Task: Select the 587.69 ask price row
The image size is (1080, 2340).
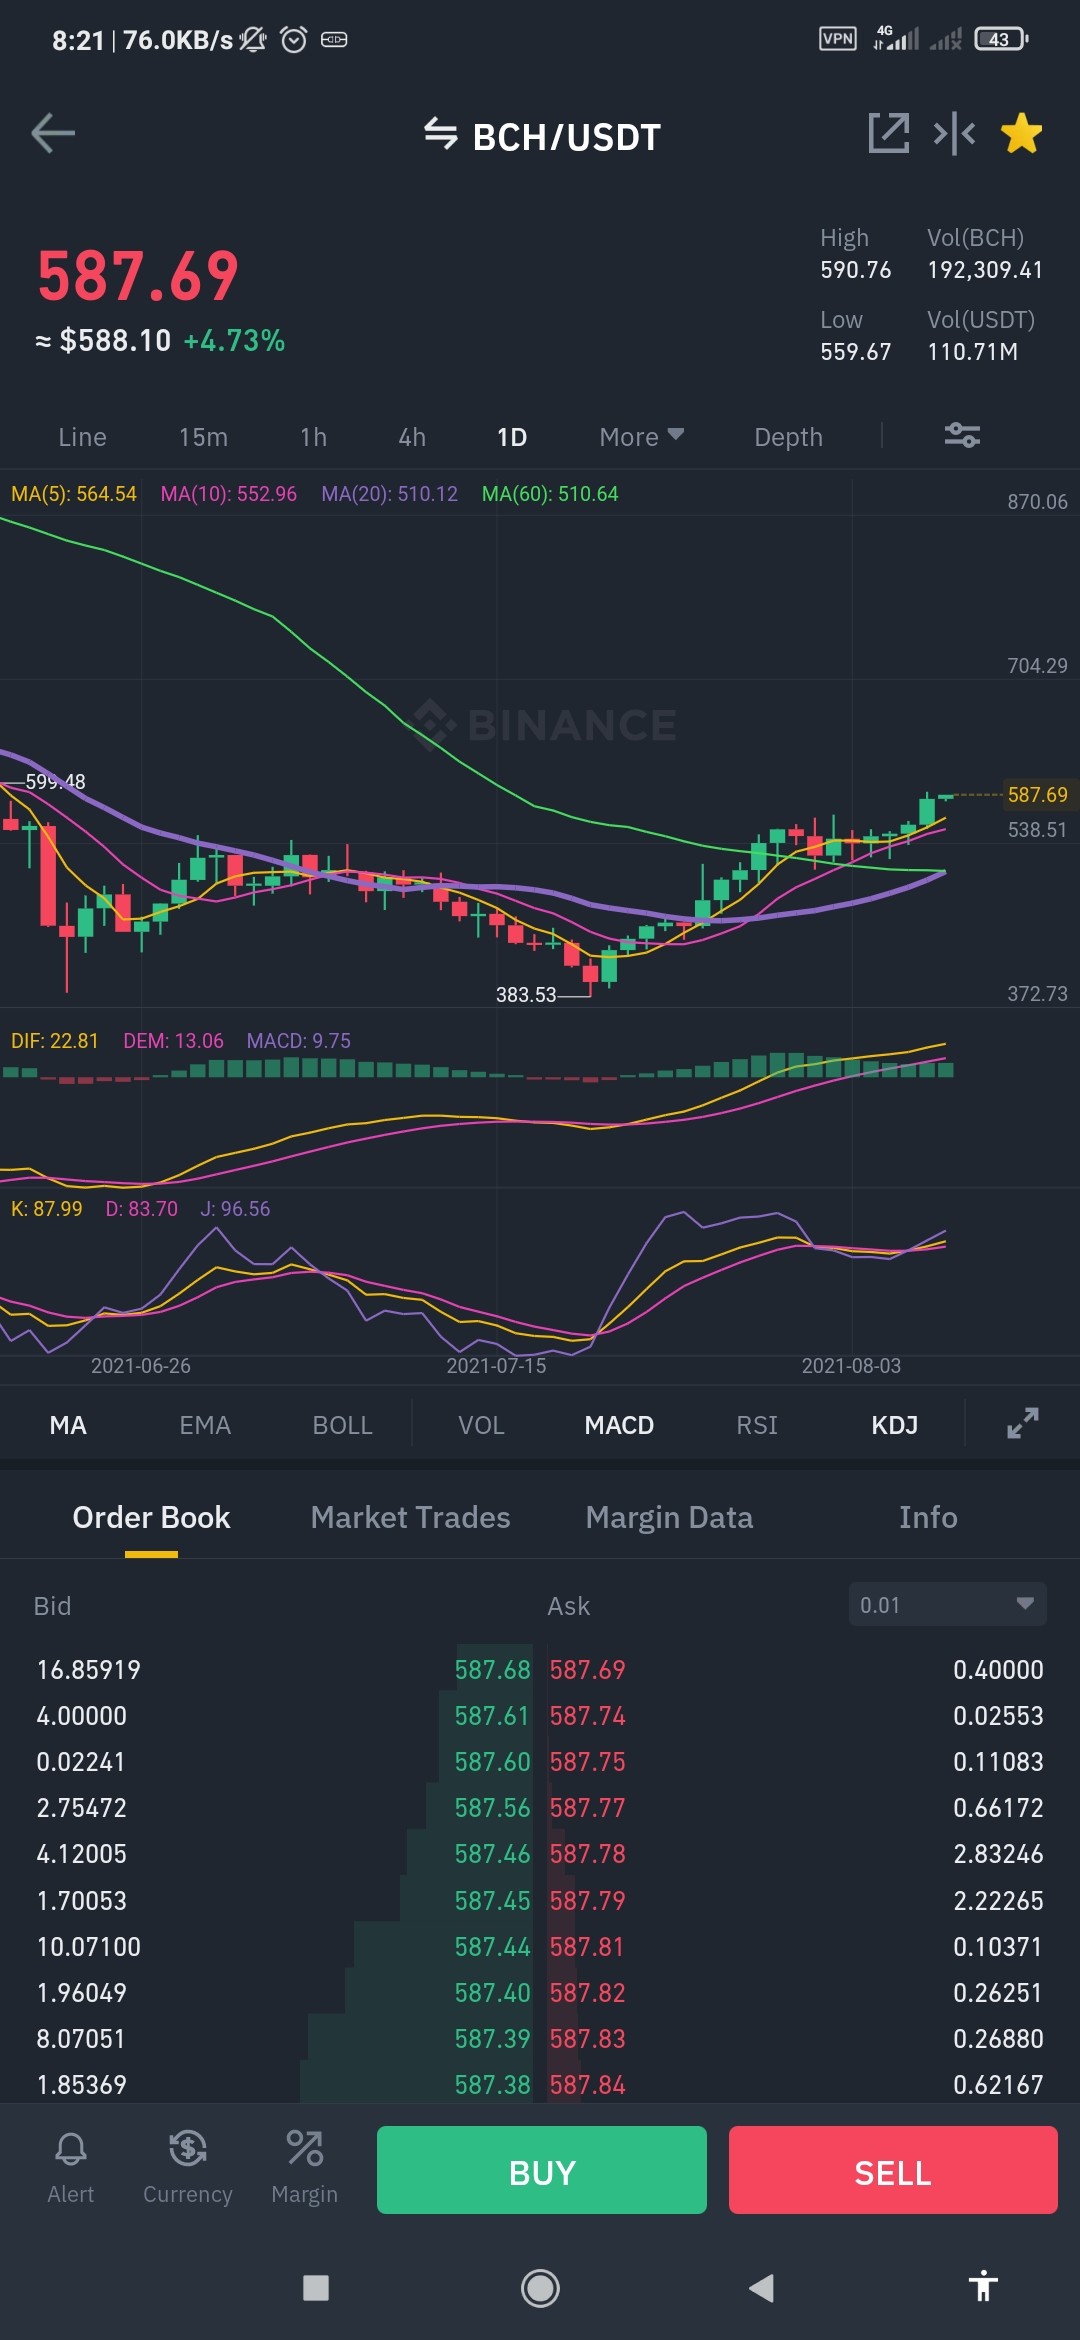Action: (796, 1669)
